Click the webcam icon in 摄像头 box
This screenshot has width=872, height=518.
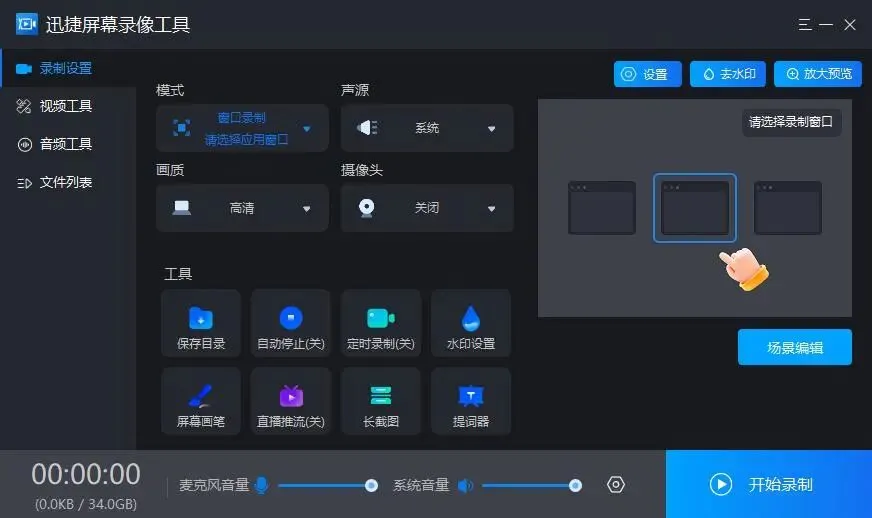[x=366, y=208]
